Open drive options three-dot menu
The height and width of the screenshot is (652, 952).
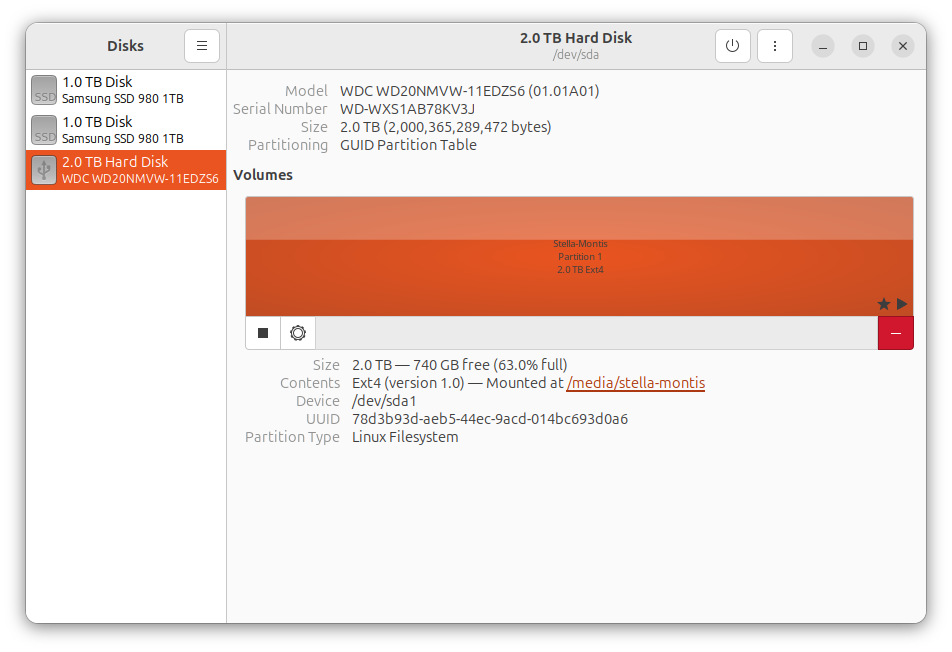point(775,46)
